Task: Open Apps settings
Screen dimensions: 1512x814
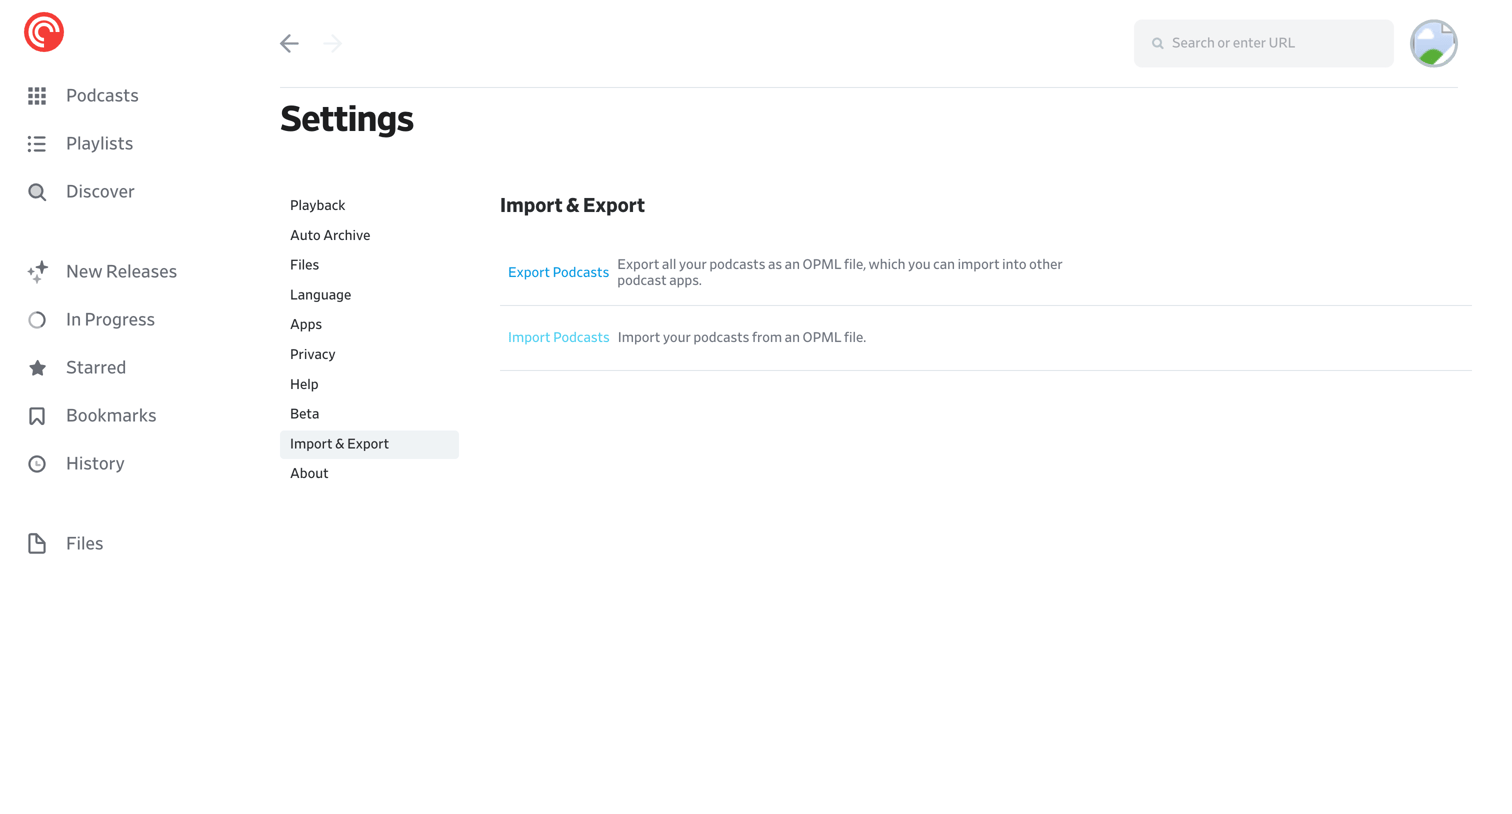Action: pos(369,324)
